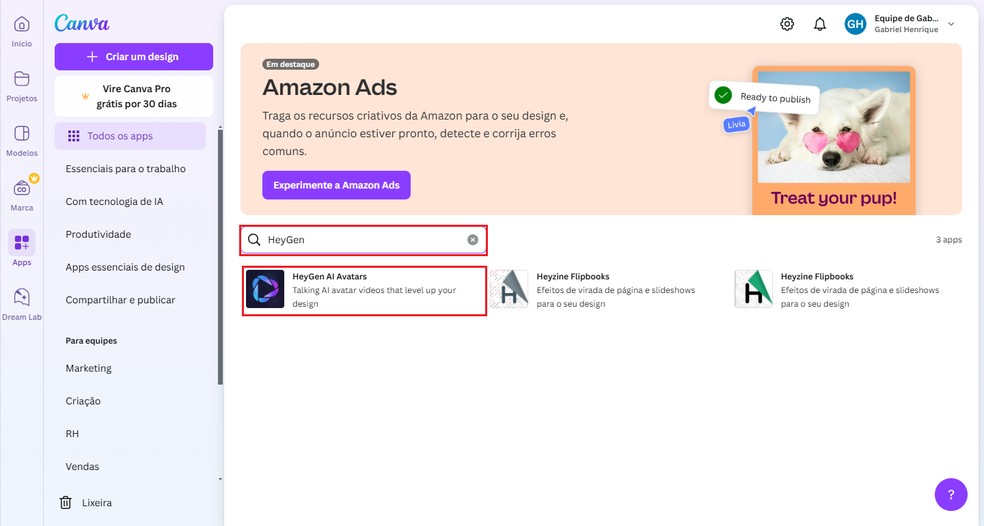Focus the apps search field

tap(360, 240)
